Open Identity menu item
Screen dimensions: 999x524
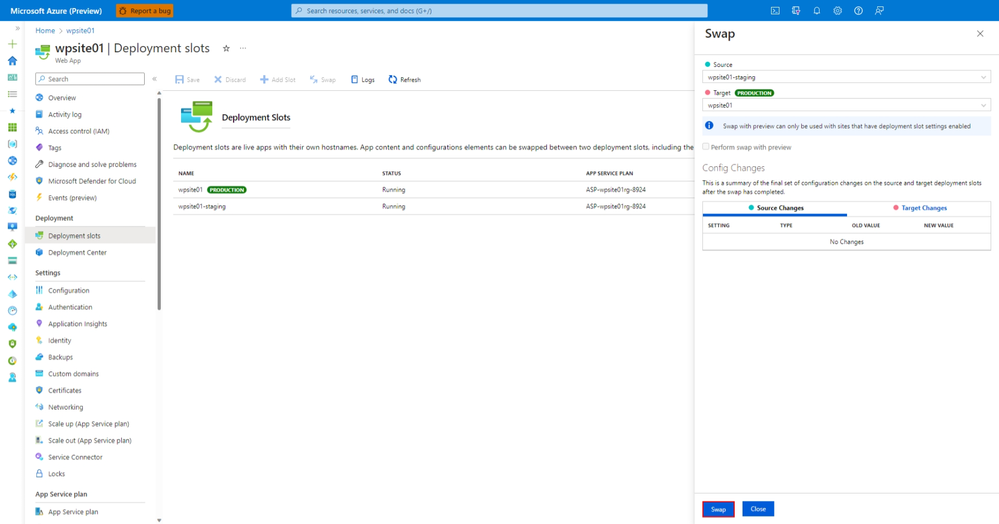59,340
